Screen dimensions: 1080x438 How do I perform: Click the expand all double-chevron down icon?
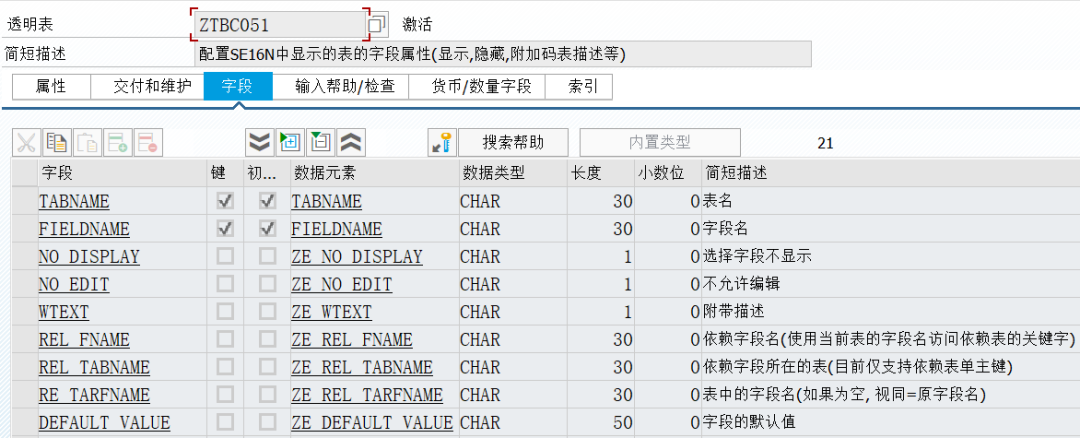[260, 143]
